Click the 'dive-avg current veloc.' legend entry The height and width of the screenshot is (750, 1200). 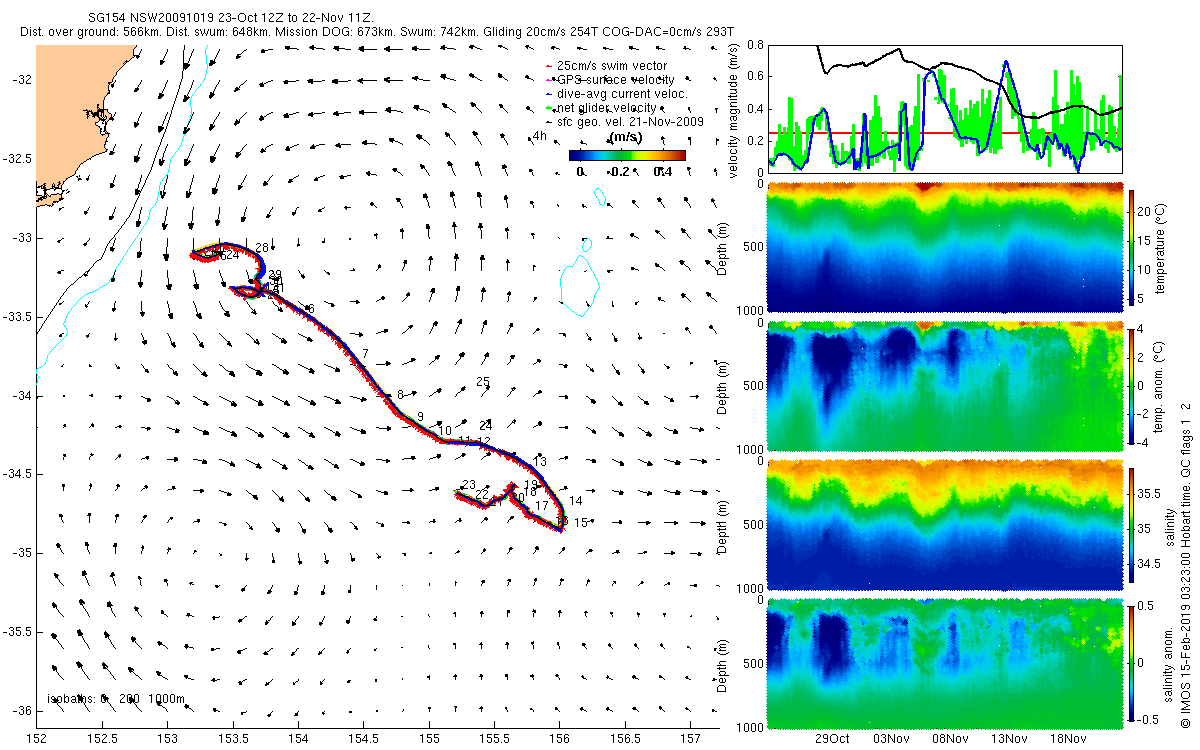tap(615, 93)
